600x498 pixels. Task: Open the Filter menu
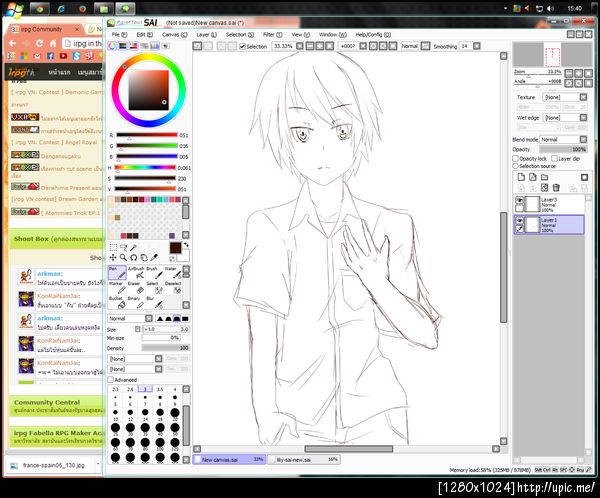272,34
